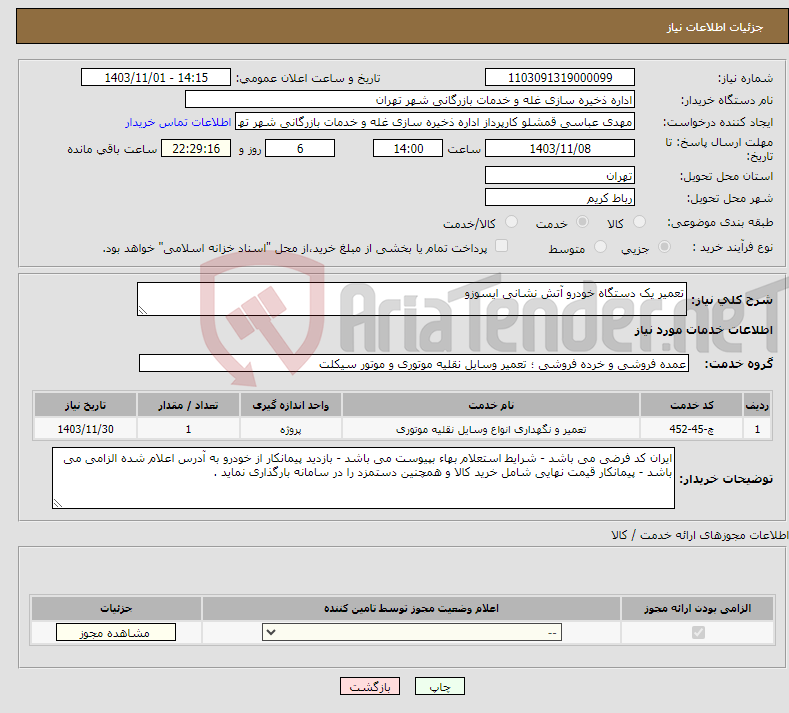Click the شماره نیاز field 1103091319000099
Screen dimensions: 789x713
point(560,77)
